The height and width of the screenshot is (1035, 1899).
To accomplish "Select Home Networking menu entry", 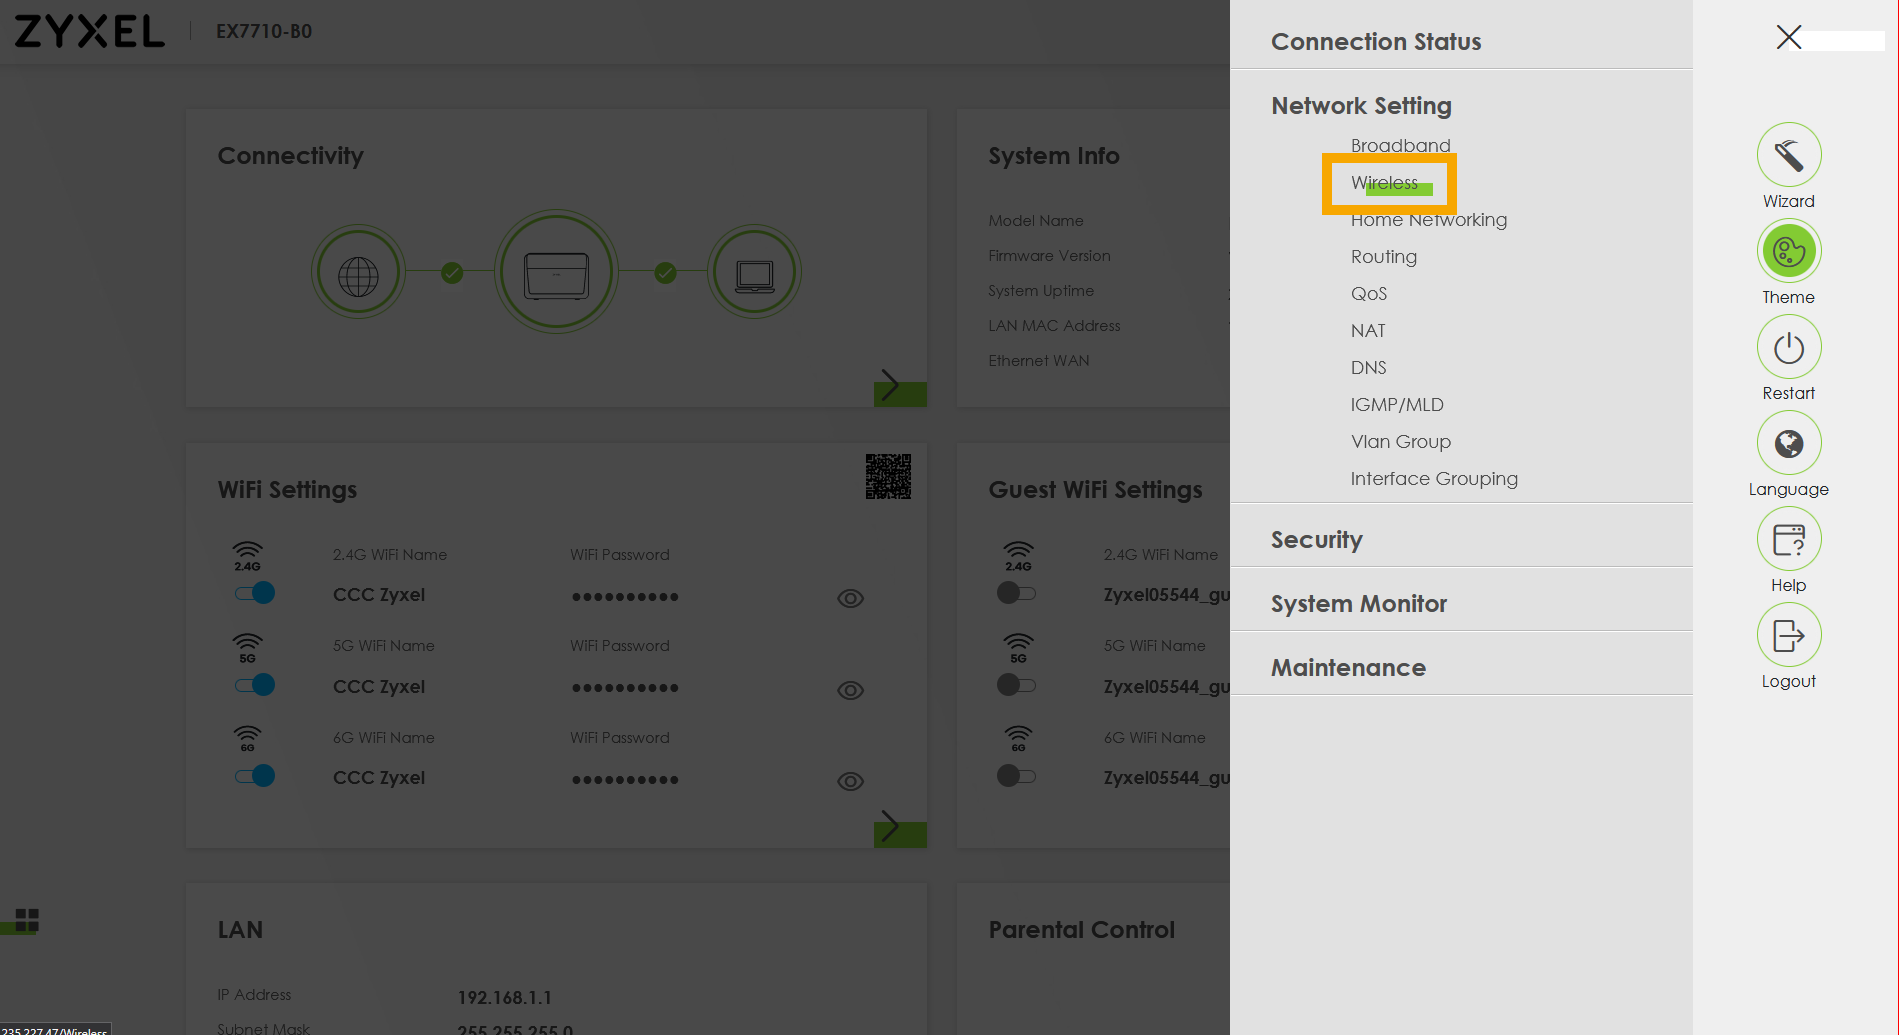I will tap(1428, 220).
